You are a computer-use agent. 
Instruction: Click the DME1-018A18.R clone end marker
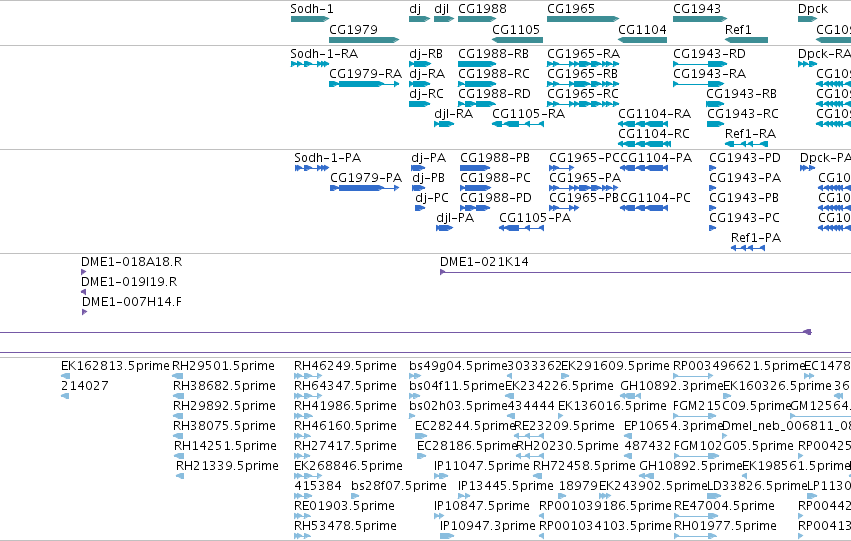pyautogui.click(x=84, y=272)
